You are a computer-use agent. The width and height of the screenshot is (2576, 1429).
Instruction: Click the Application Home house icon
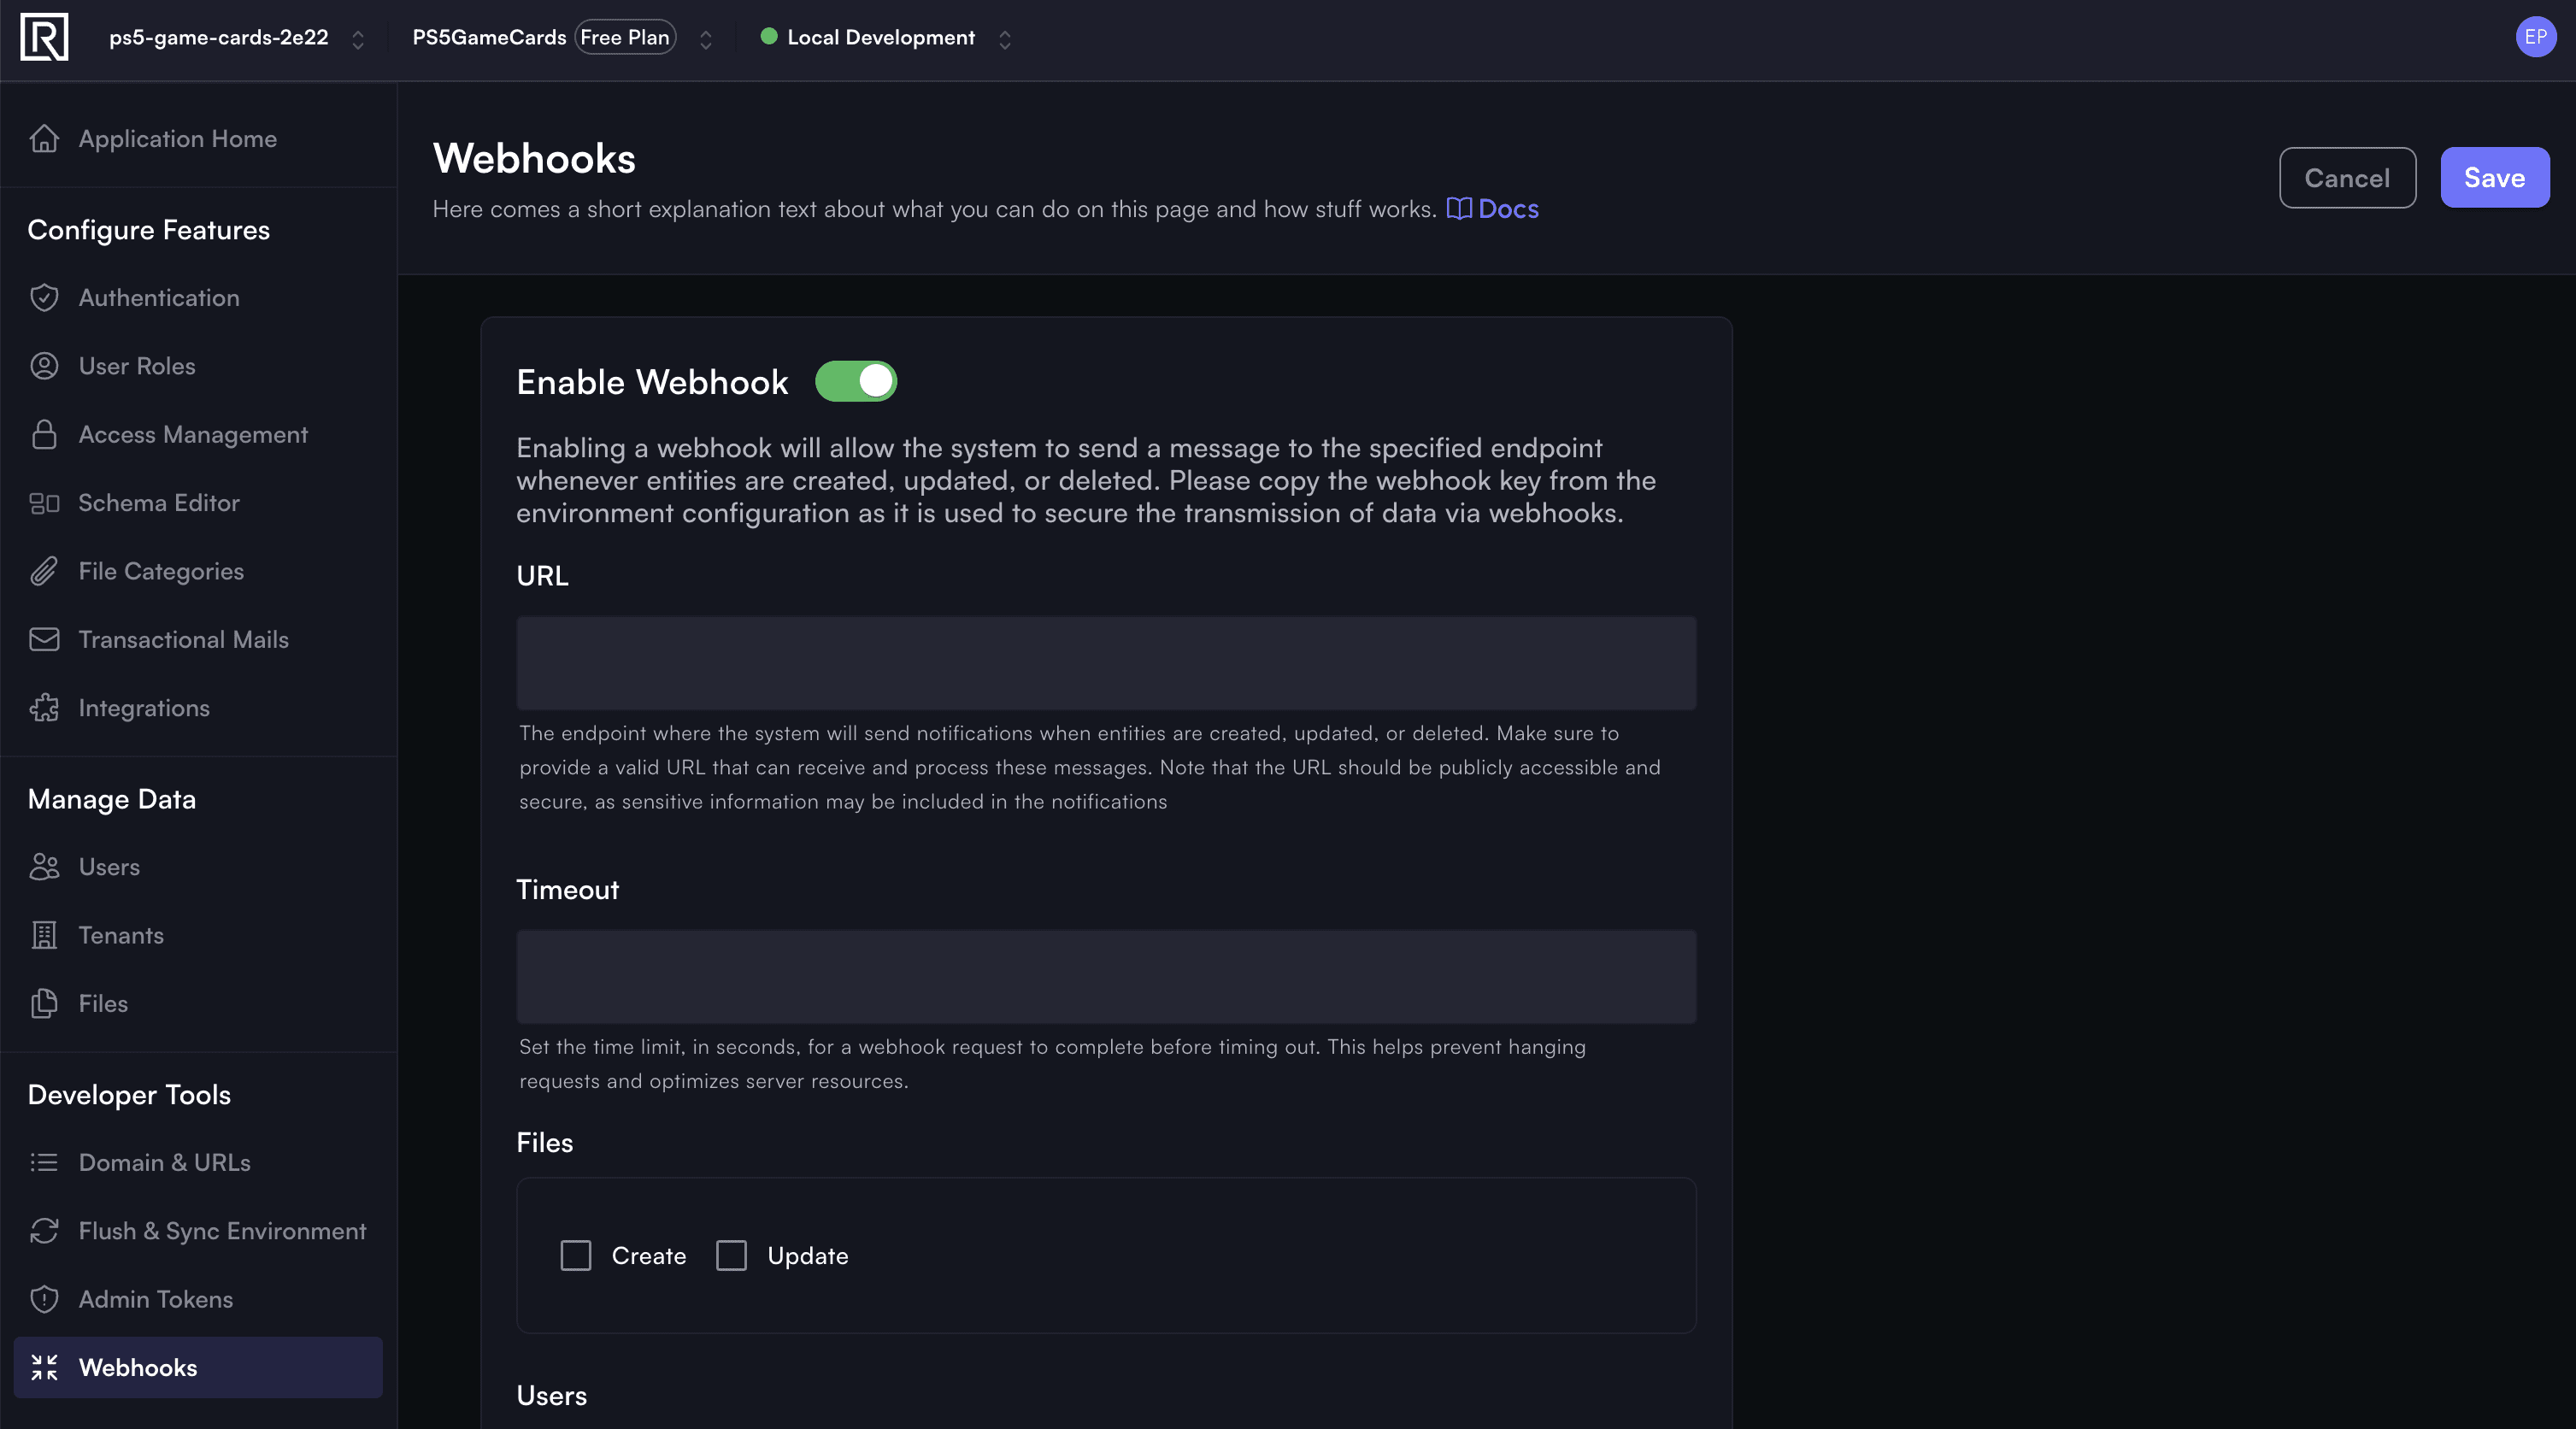pyautogui.click(x=44, y=139)
